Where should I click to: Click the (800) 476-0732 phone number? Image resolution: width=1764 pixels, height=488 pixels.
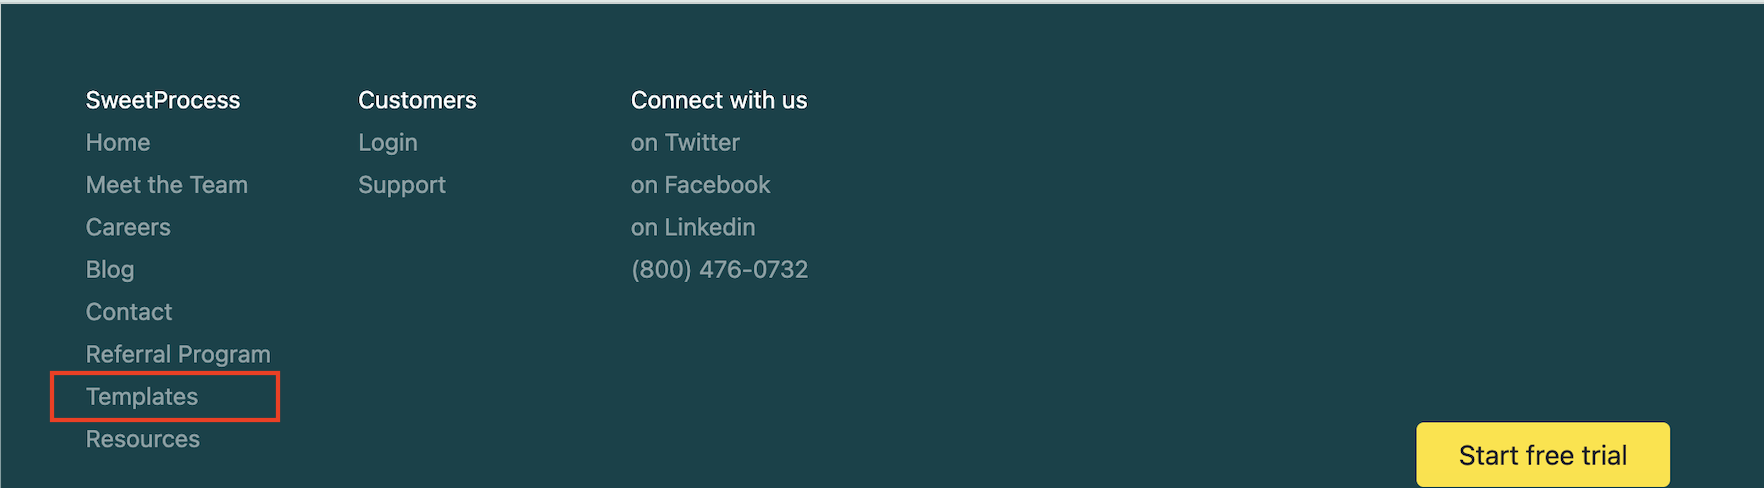(x=719, y=270)
